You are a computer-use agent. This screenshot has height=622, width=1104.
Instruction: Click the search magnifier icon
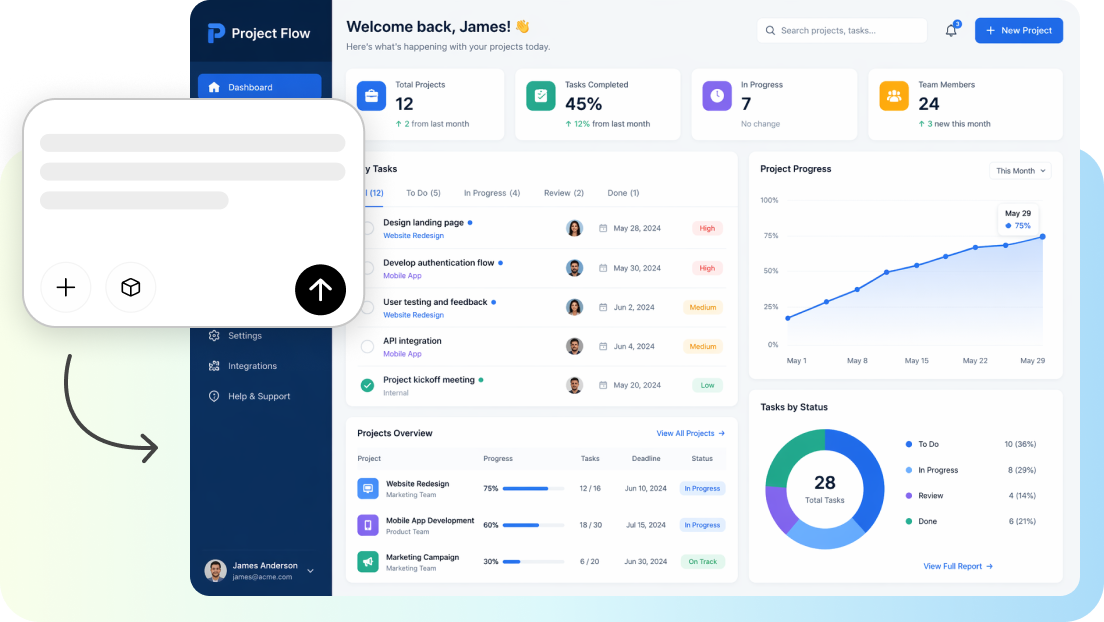coord(770,30)
